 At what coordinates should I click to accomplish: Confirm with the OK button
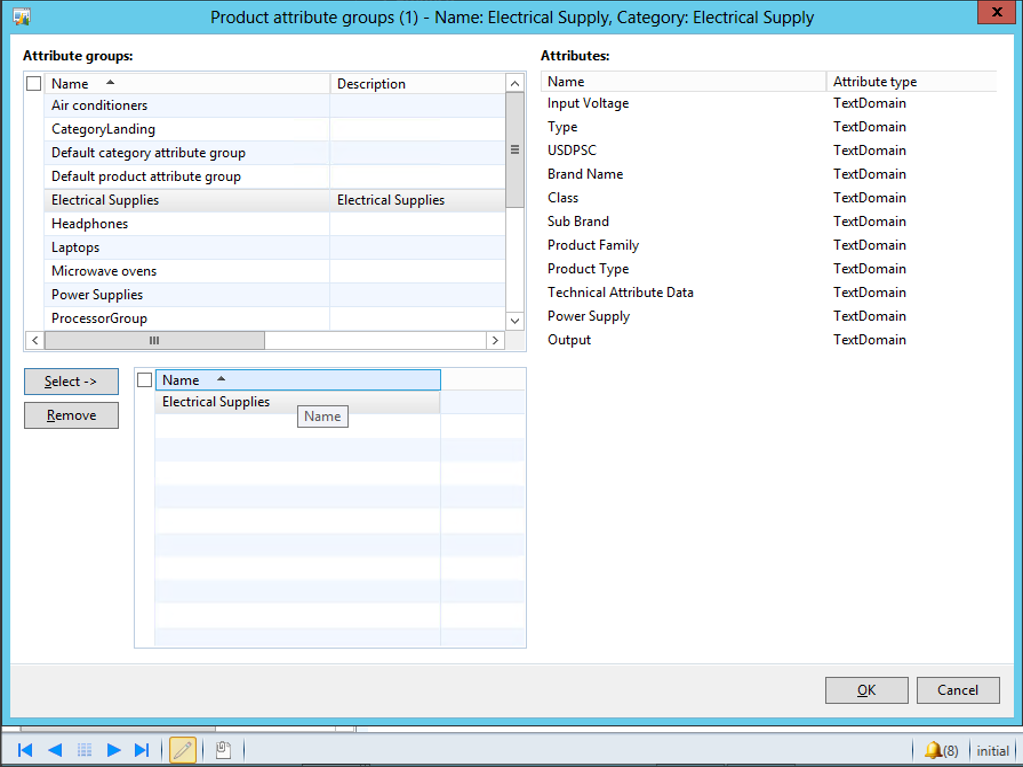866,690
